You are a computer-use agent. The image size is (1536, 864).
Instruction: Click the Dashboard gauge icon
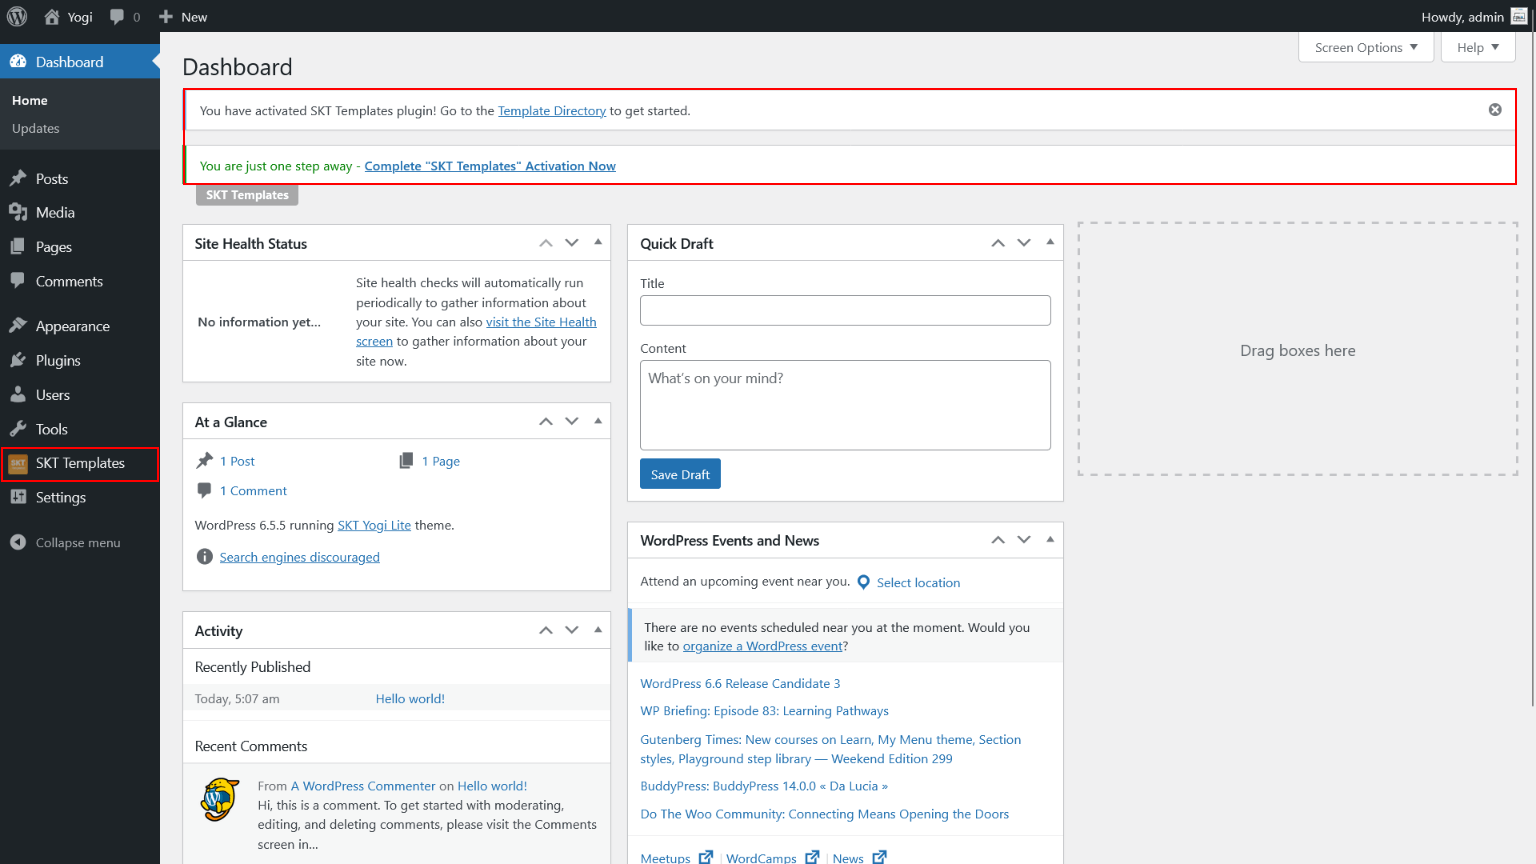tap(18, 62)
